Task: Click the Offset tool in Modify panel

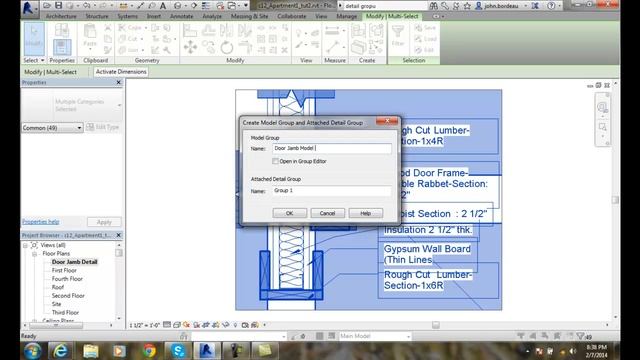Action: [x=208, y=30]
